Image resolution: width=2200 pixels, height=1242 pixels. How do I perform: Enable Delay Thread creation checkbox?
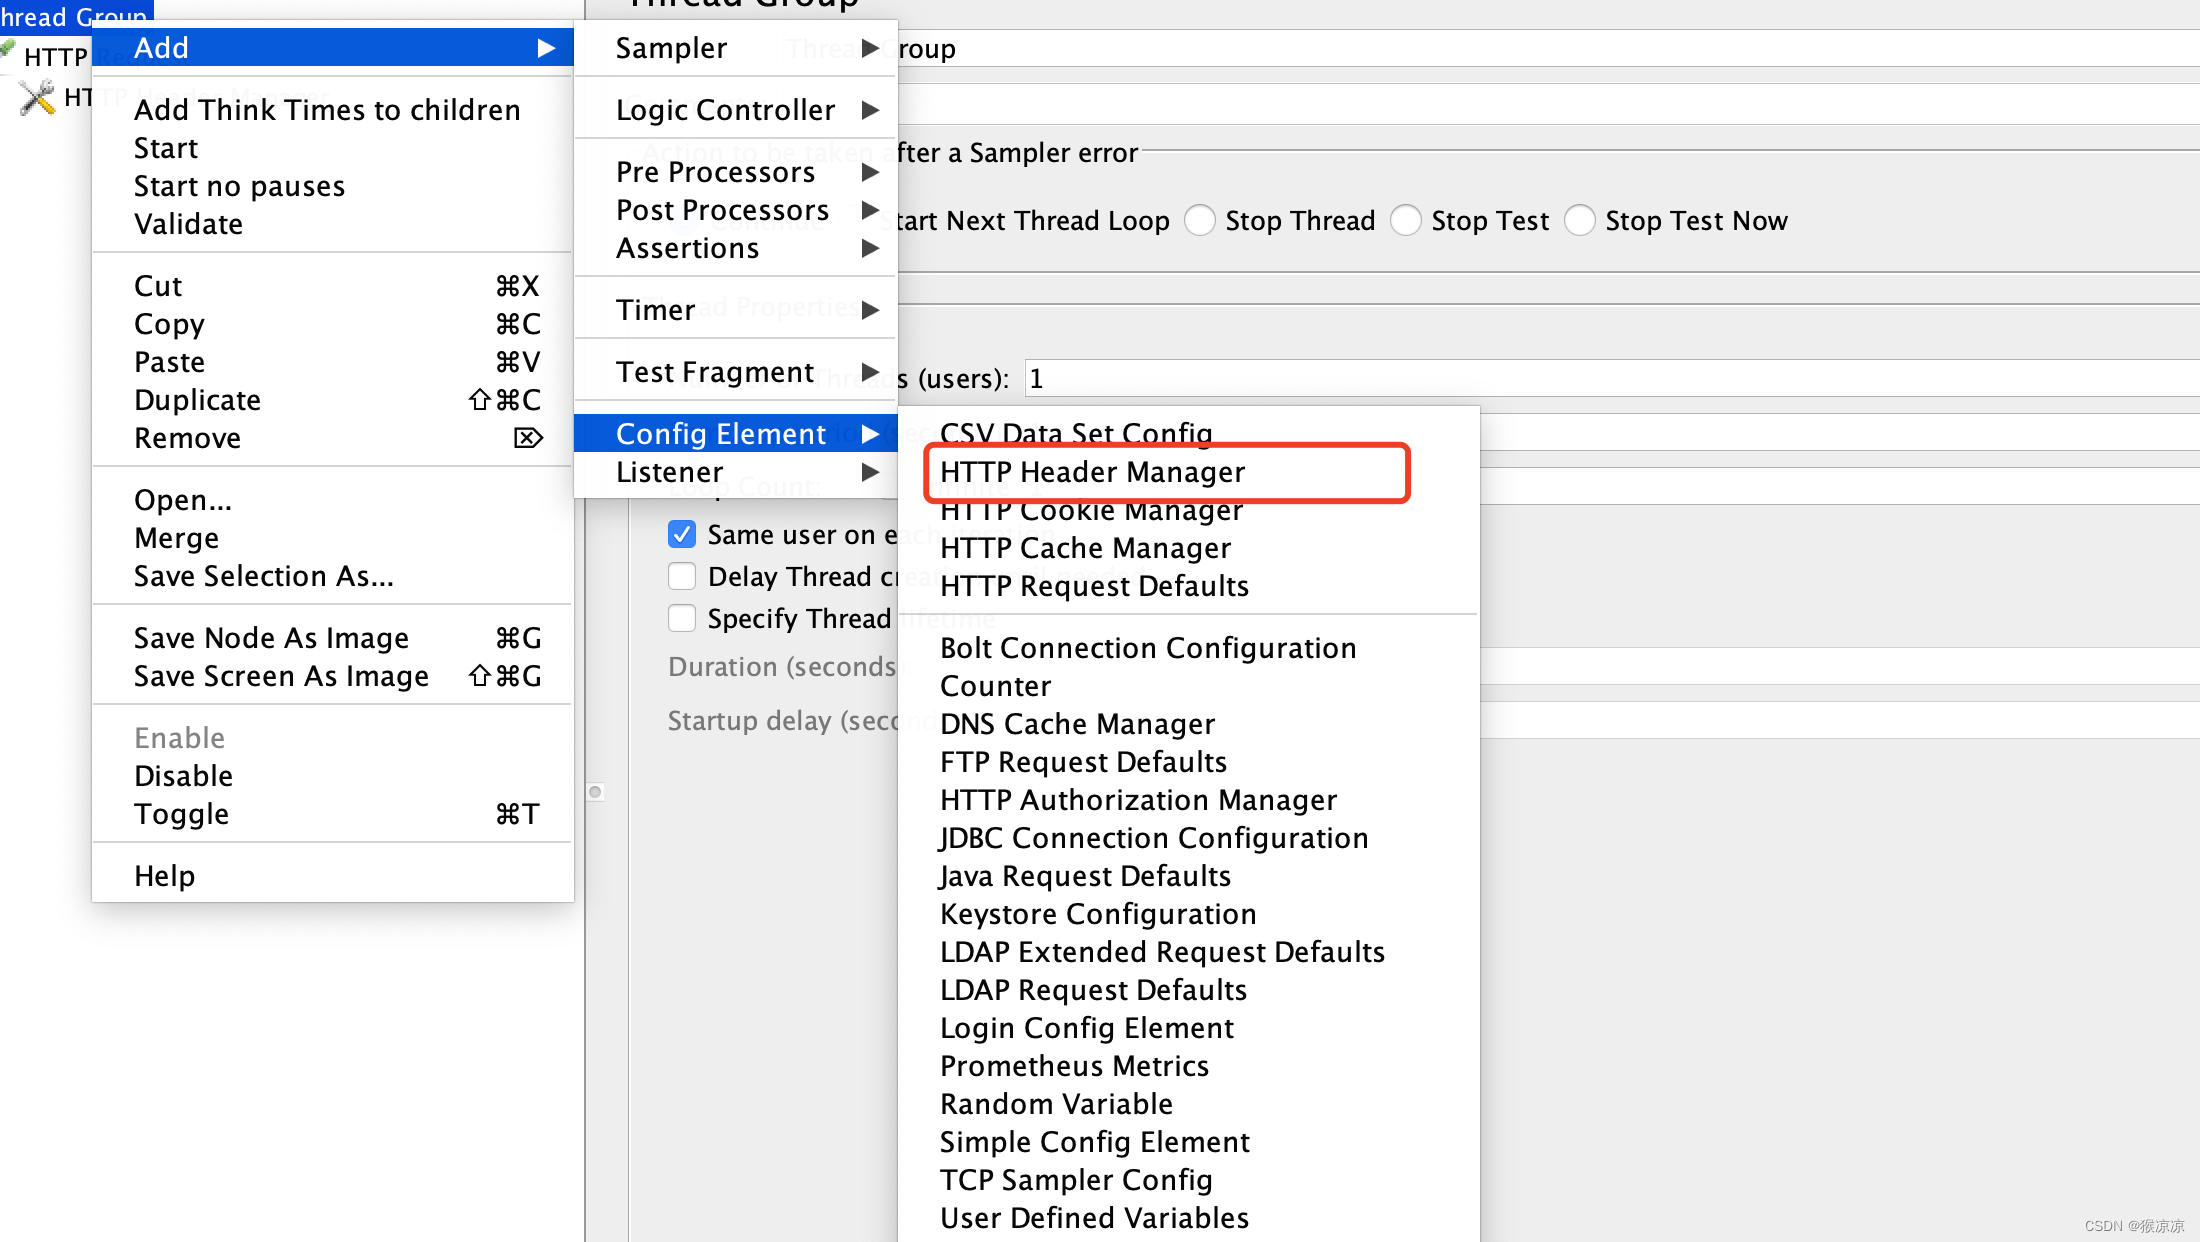(x=682, y=576)
